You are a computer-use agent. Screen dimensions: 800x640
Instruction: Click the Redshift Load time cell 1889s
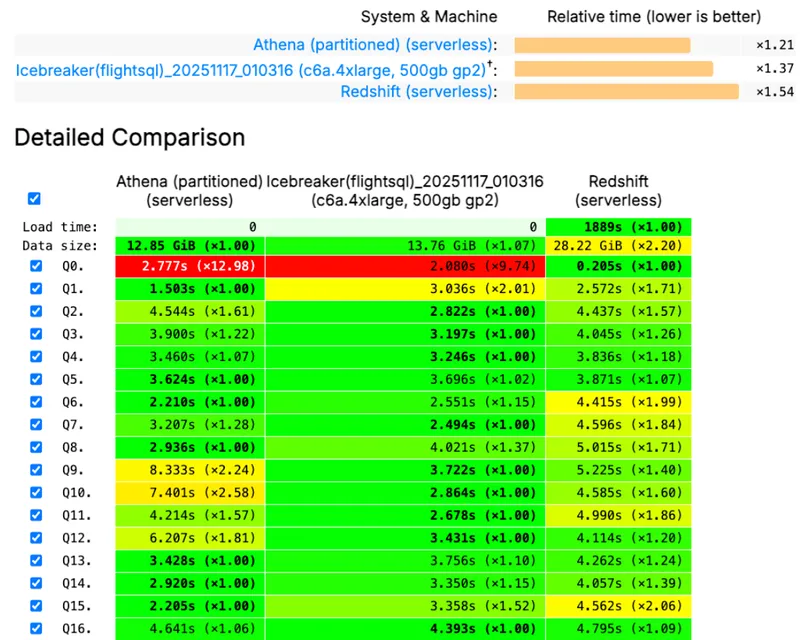pos(618,227)
